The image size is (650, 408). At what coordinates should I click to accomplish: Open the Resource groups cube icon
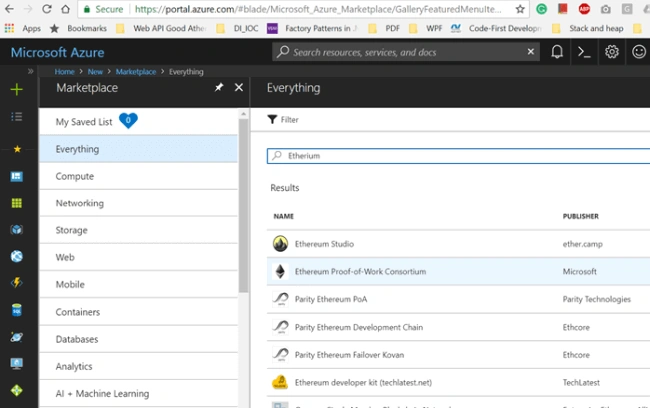coord(17,229)
